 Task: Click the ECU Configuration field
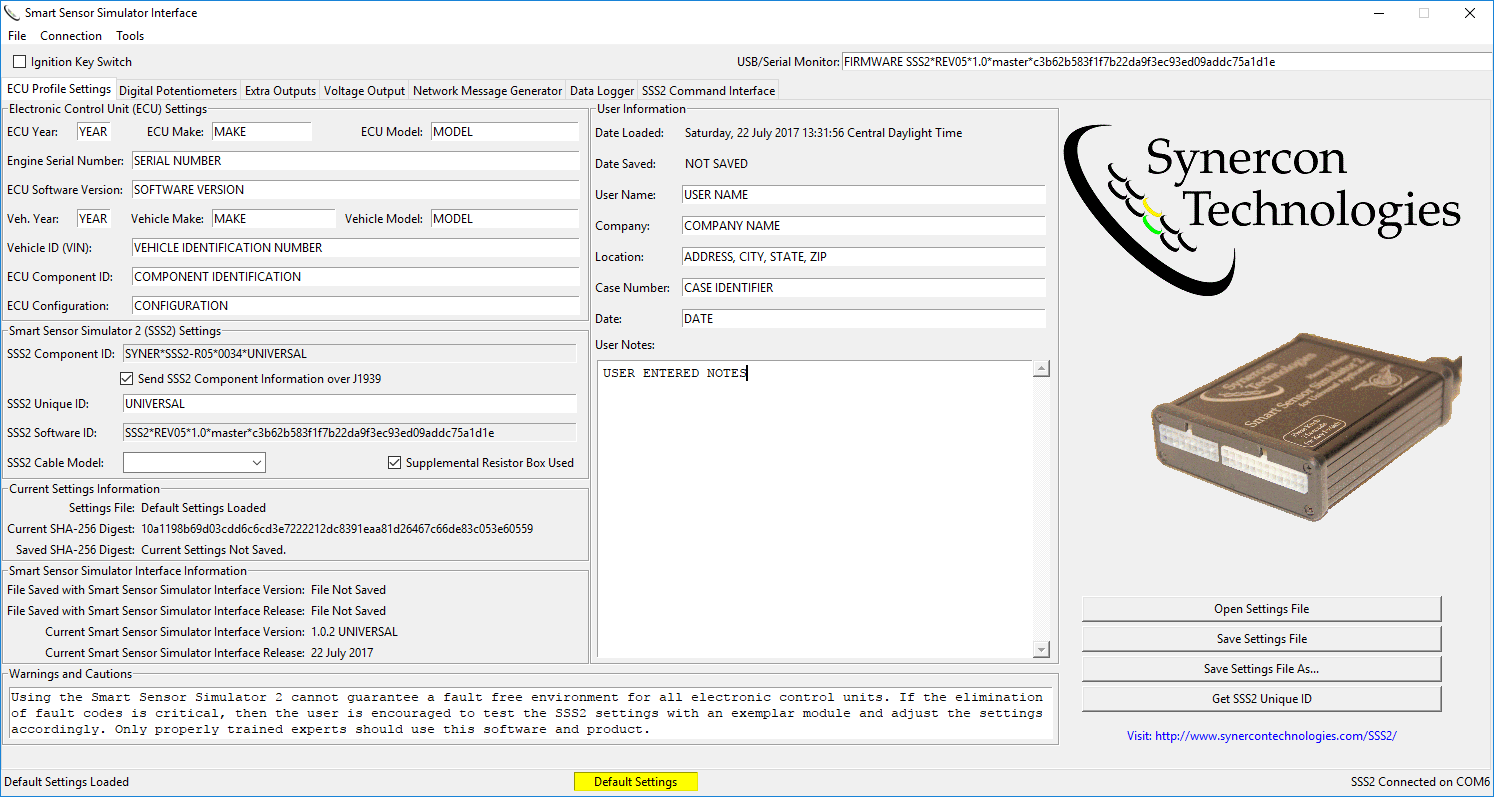click(355, 306)
